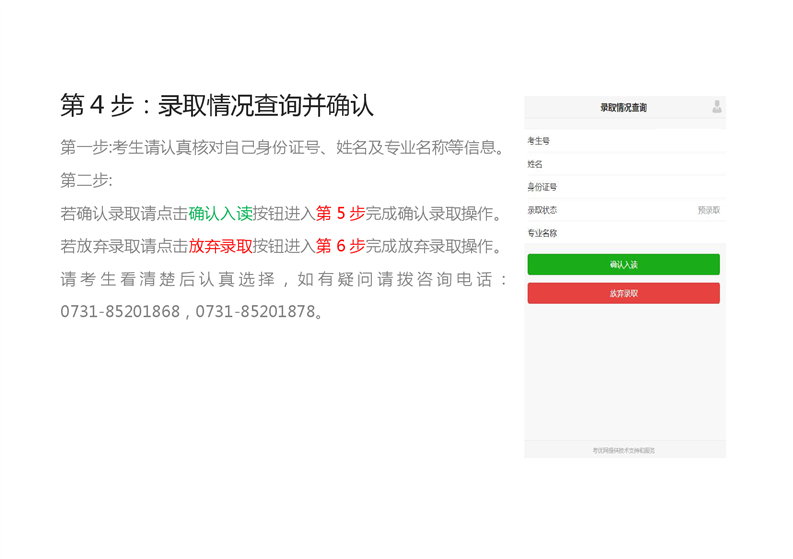Screen dimensions: 793x559
Task: Click the 录取情况查询 header title
Action: pos(623,108)
